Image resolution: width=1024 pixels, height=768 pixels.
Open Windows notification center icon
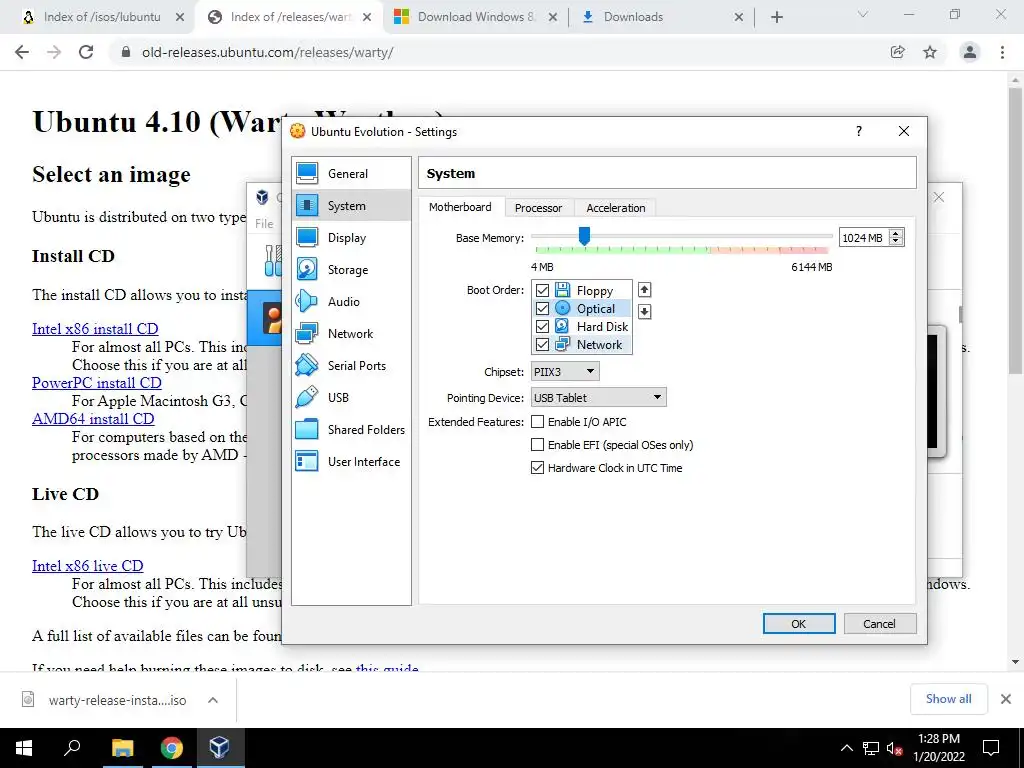click(x=991, y=748)
